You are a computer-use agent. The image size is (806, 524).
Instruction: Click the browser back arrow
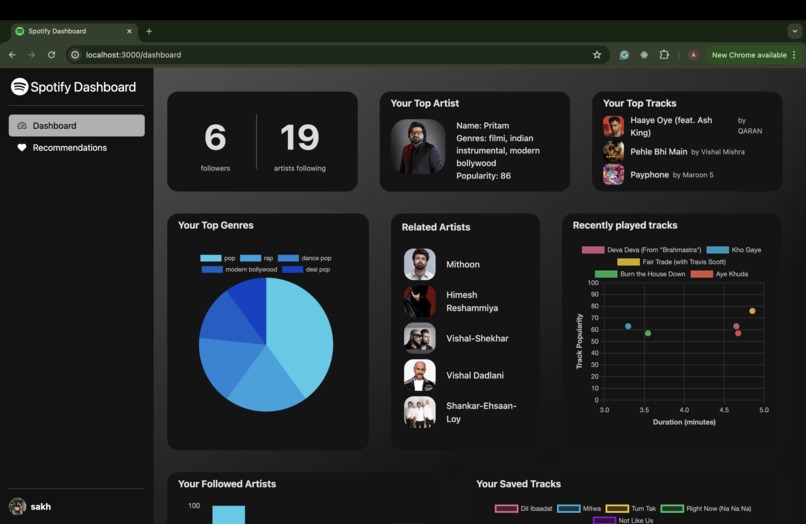[x=12, y=55]
